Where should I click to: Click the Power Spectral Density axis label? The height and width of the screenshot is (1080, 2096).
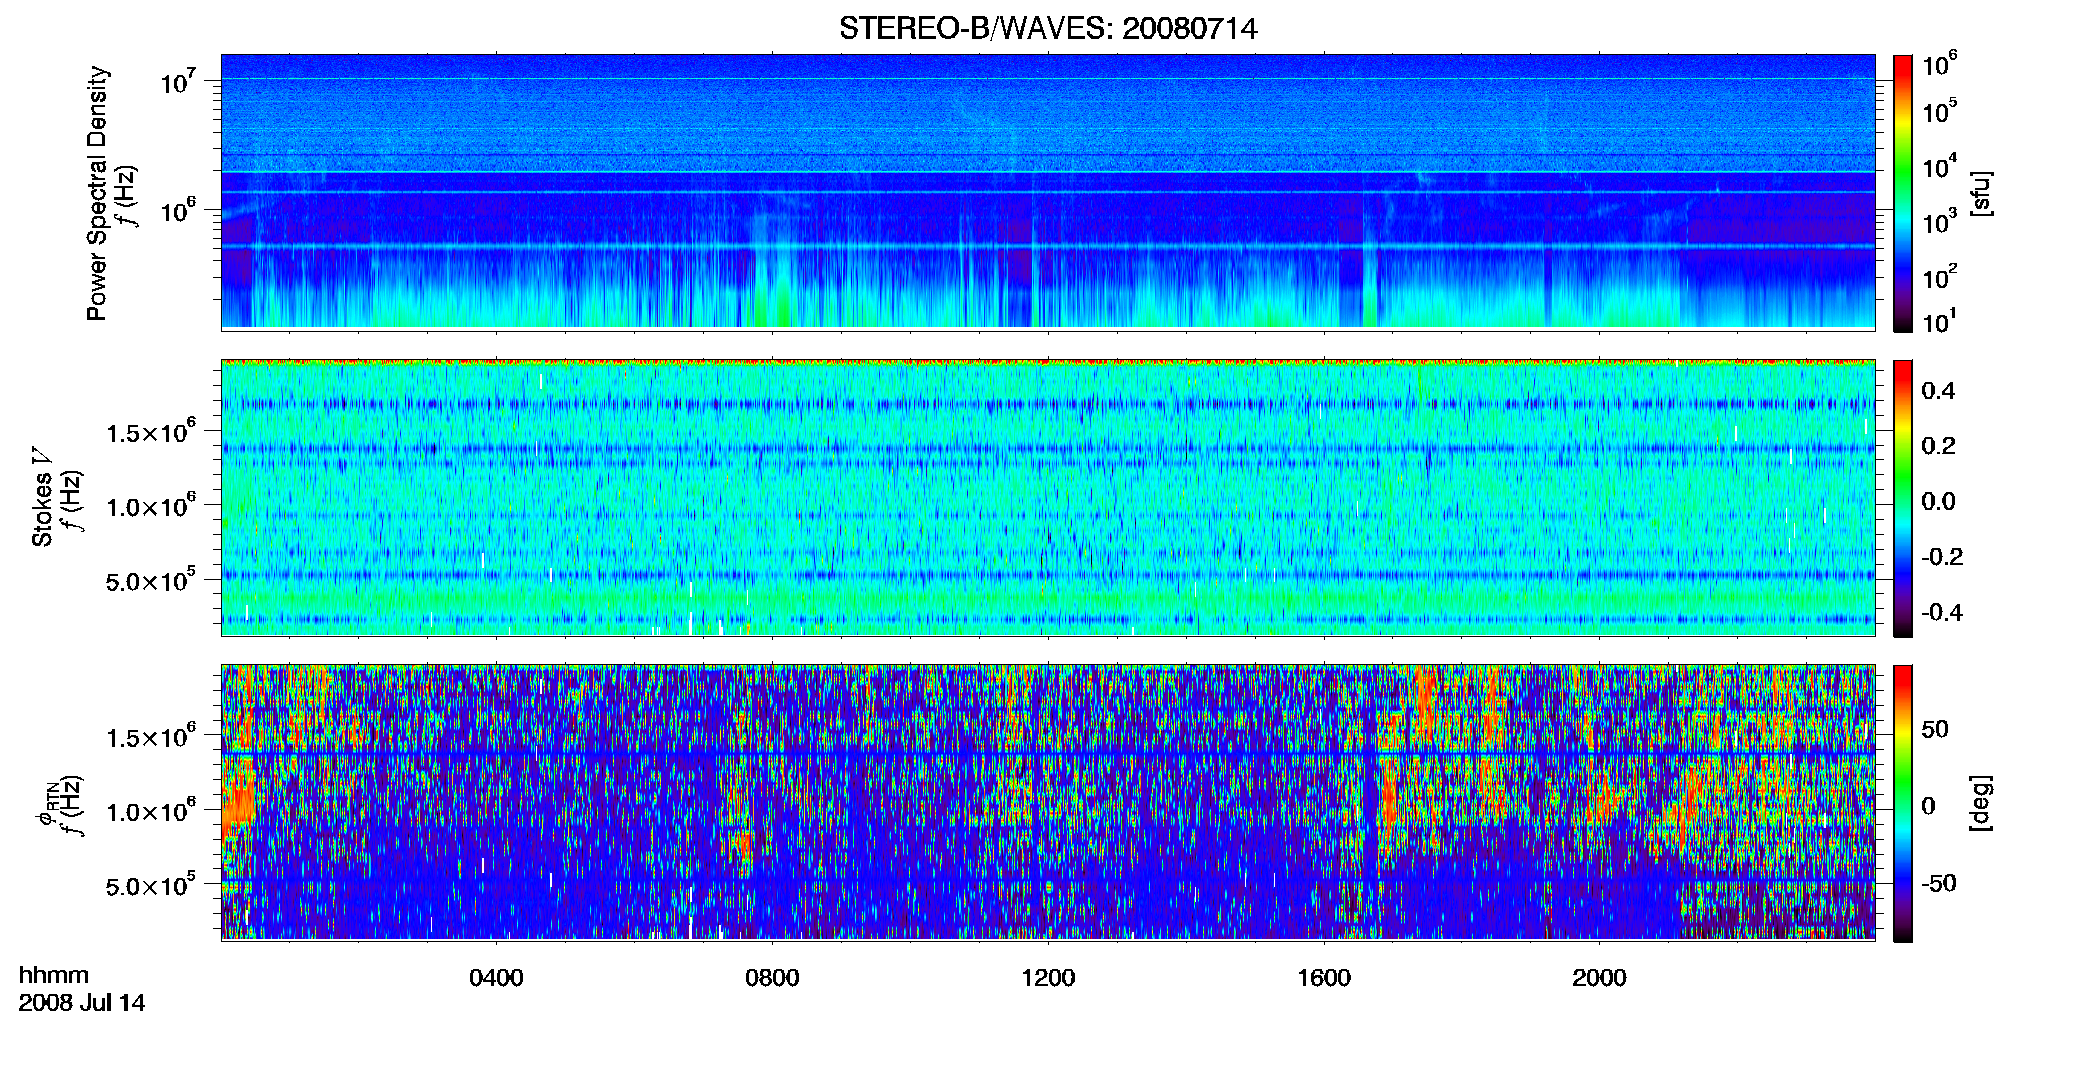tap(97, 193)
